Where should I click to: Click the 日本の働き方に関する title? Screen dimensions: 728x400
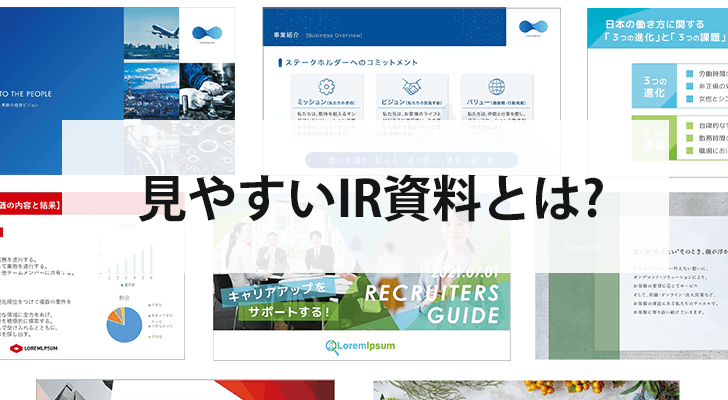coord(655,24)
